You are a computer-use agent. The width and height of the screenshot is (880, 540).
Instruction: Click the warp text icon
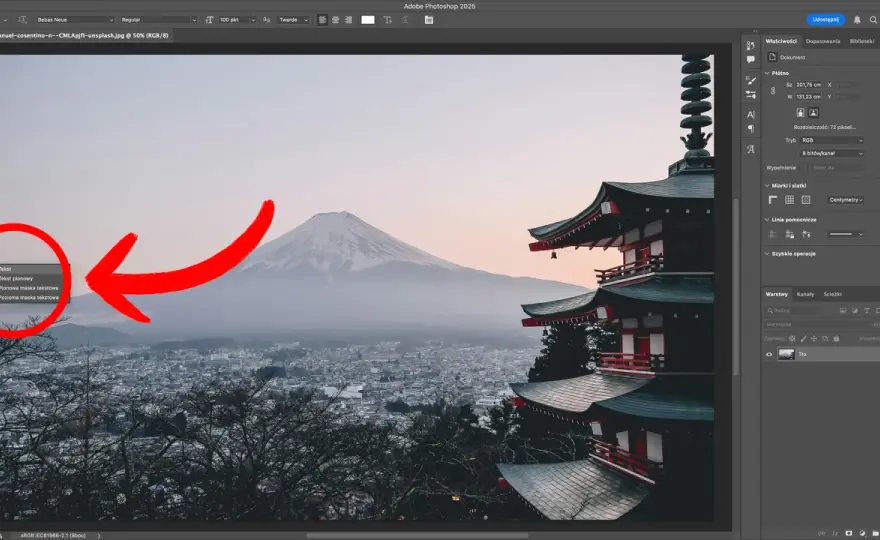click(387, 20)
